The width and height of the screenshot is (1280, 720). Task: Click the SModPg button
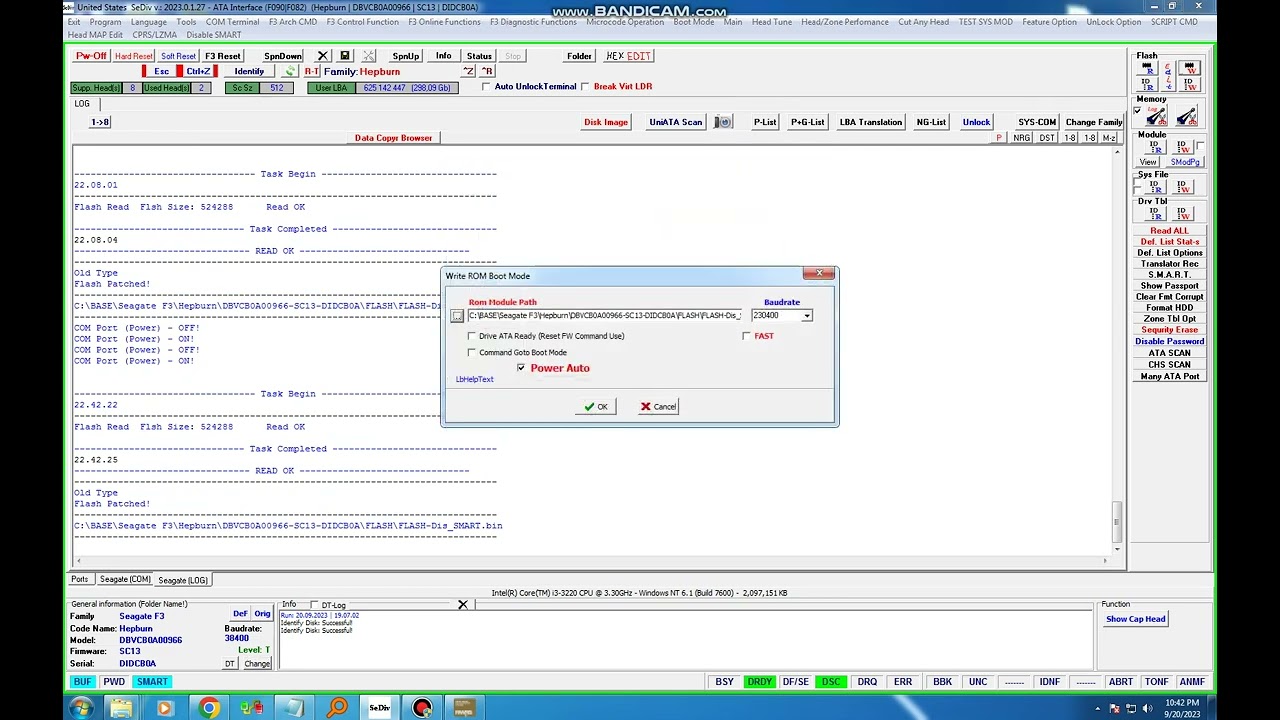click(1185, 162)
